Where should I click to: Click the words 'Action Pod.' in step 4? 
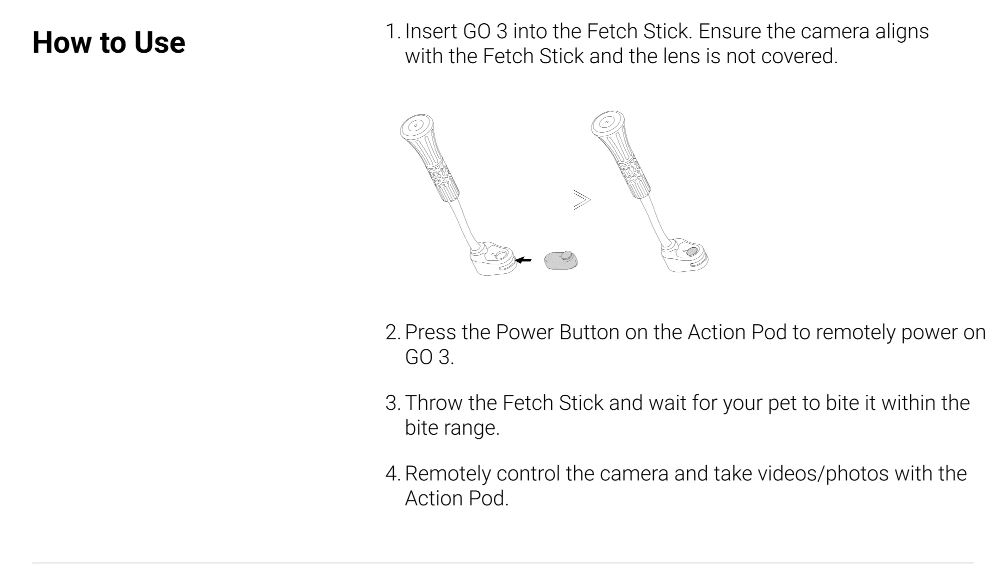tap(456, 498)
